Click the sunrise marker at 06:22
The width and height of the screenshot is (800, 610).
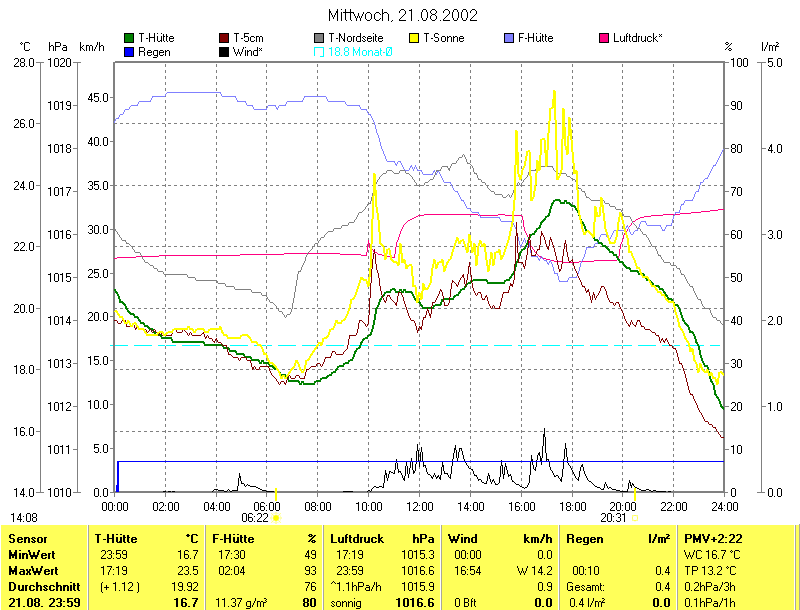[x=276, y=517]
